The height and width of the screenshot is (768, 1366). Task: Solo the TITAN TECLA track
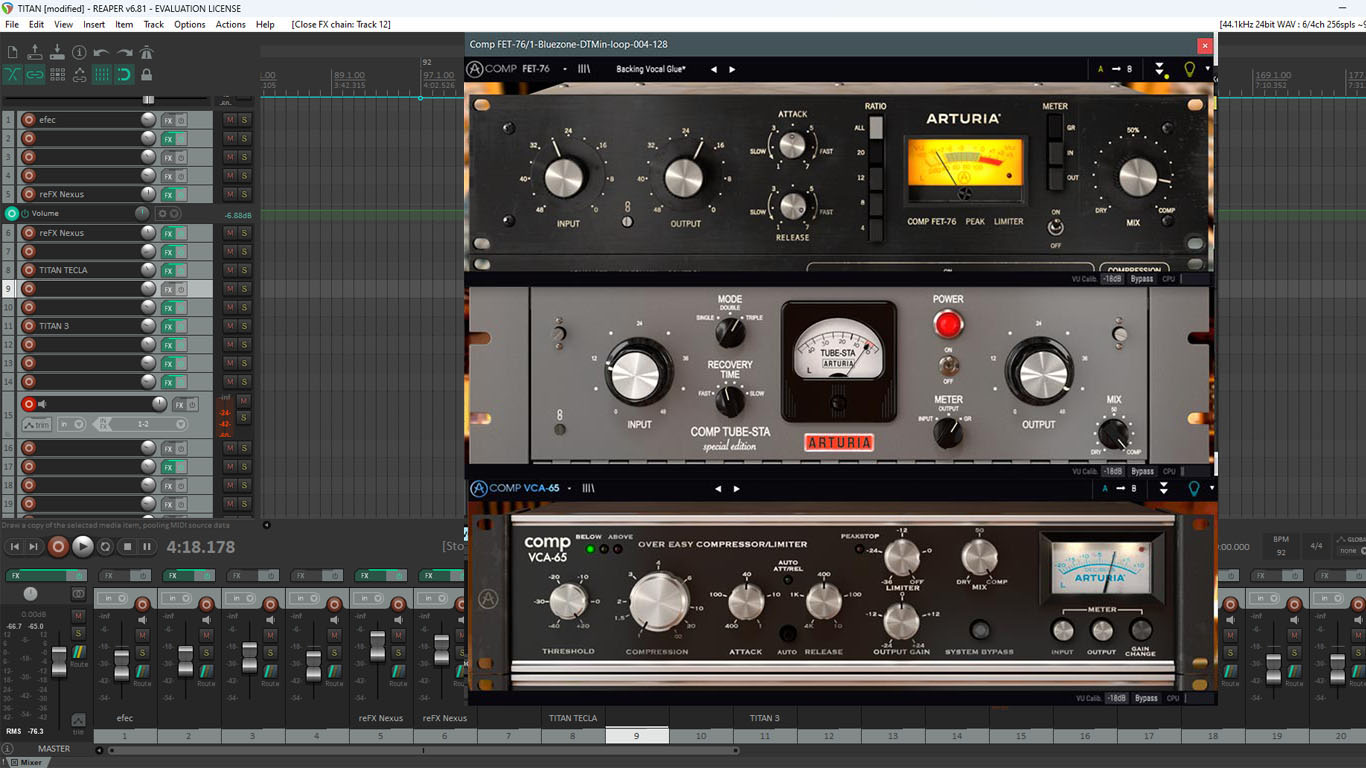pyautogui.click(x=244, y=270)
